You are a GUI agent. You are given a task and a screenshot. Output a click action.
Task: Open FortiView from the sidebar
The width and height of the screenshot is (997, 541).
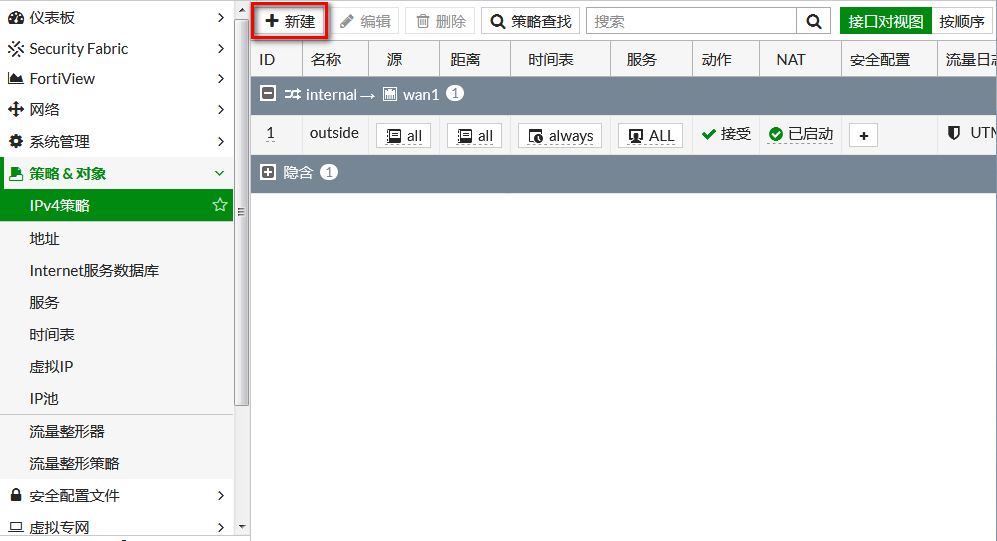[116, 78]
